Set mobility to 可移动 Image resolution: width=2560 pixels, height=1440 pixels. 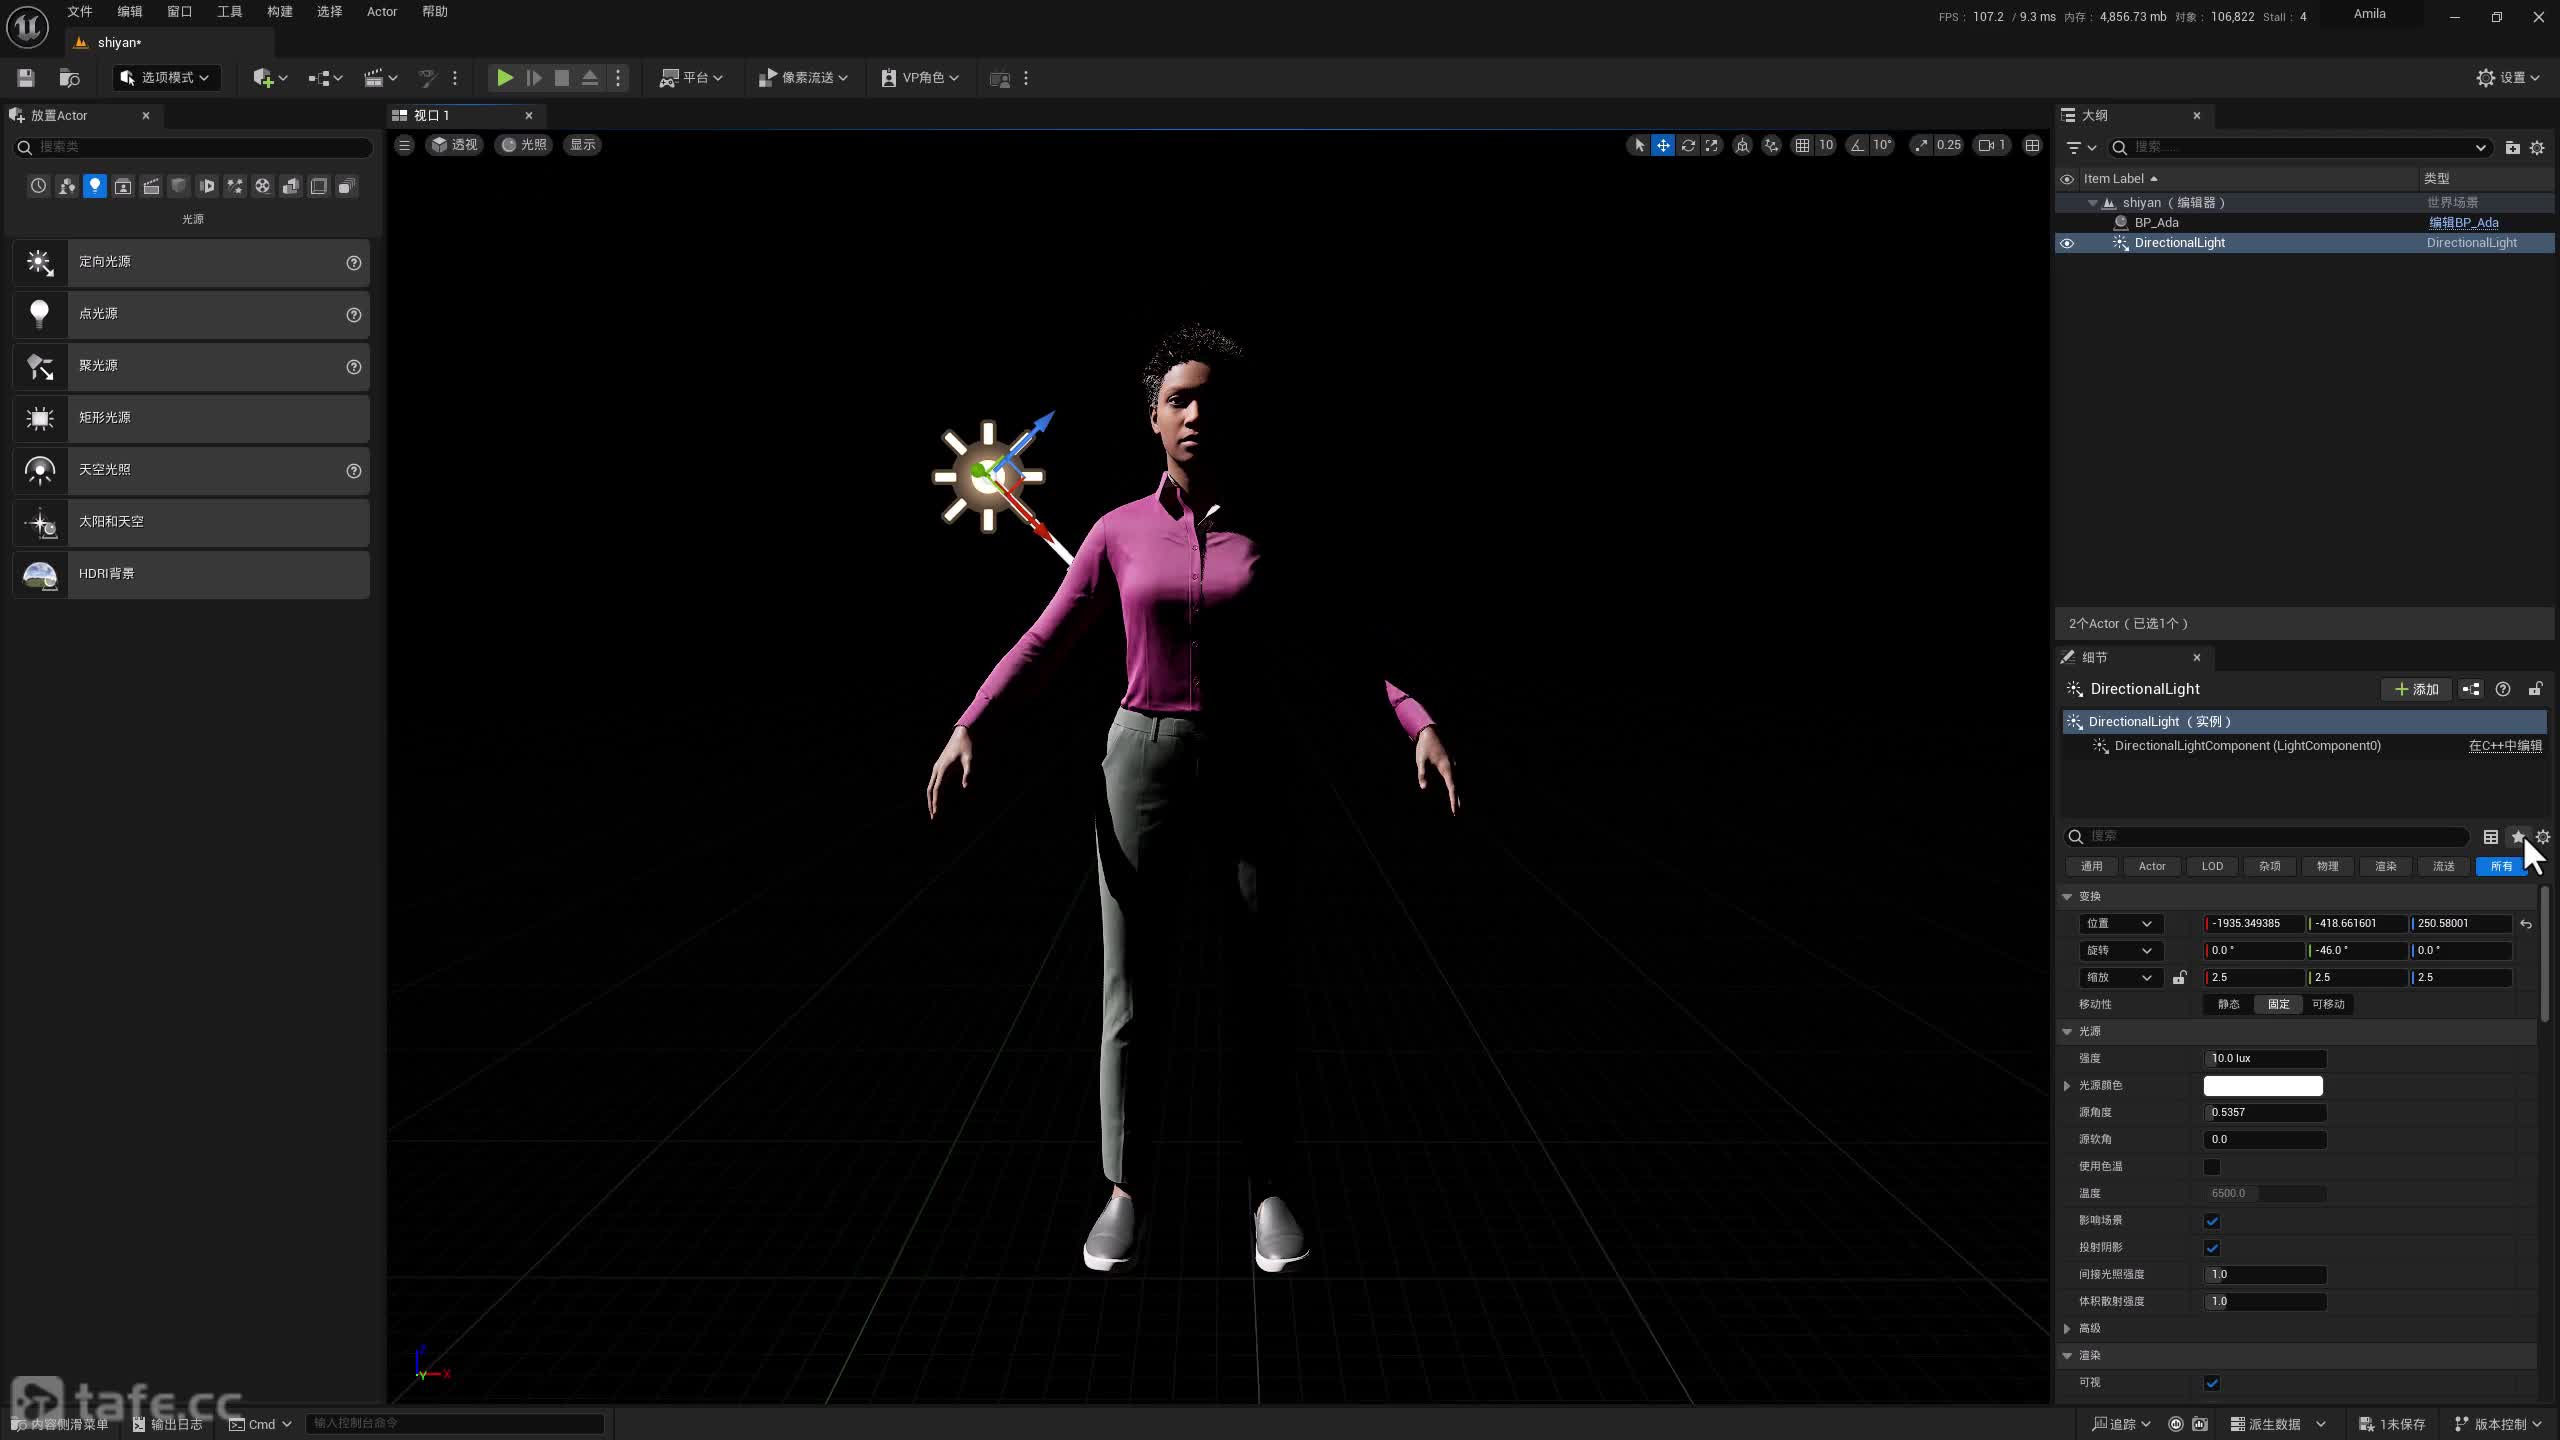(2328, 1005)
